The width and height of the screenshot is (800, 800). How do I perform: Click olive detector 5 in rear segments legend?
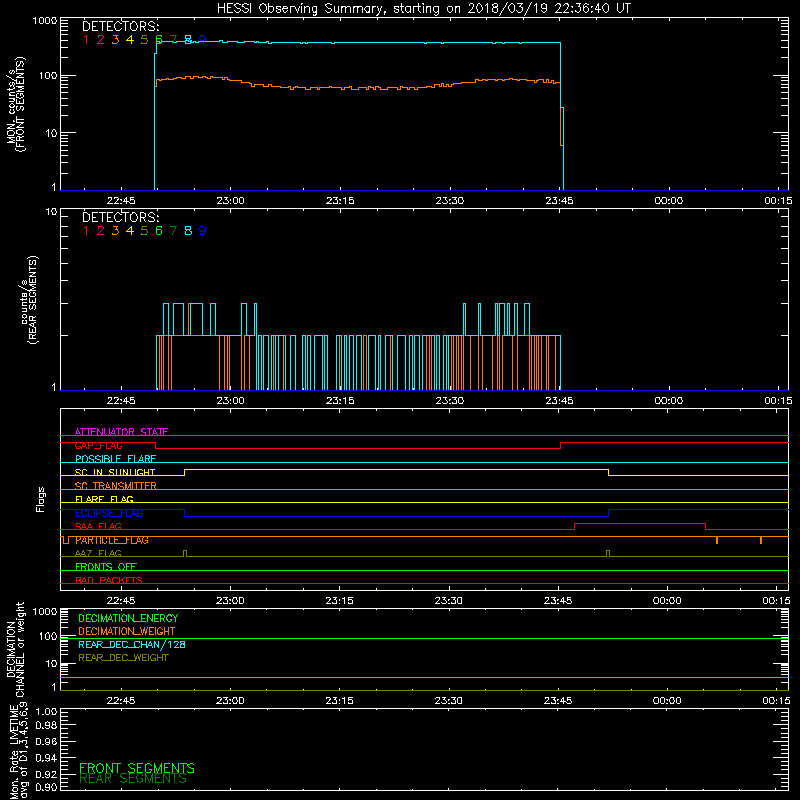pos(144,231)
